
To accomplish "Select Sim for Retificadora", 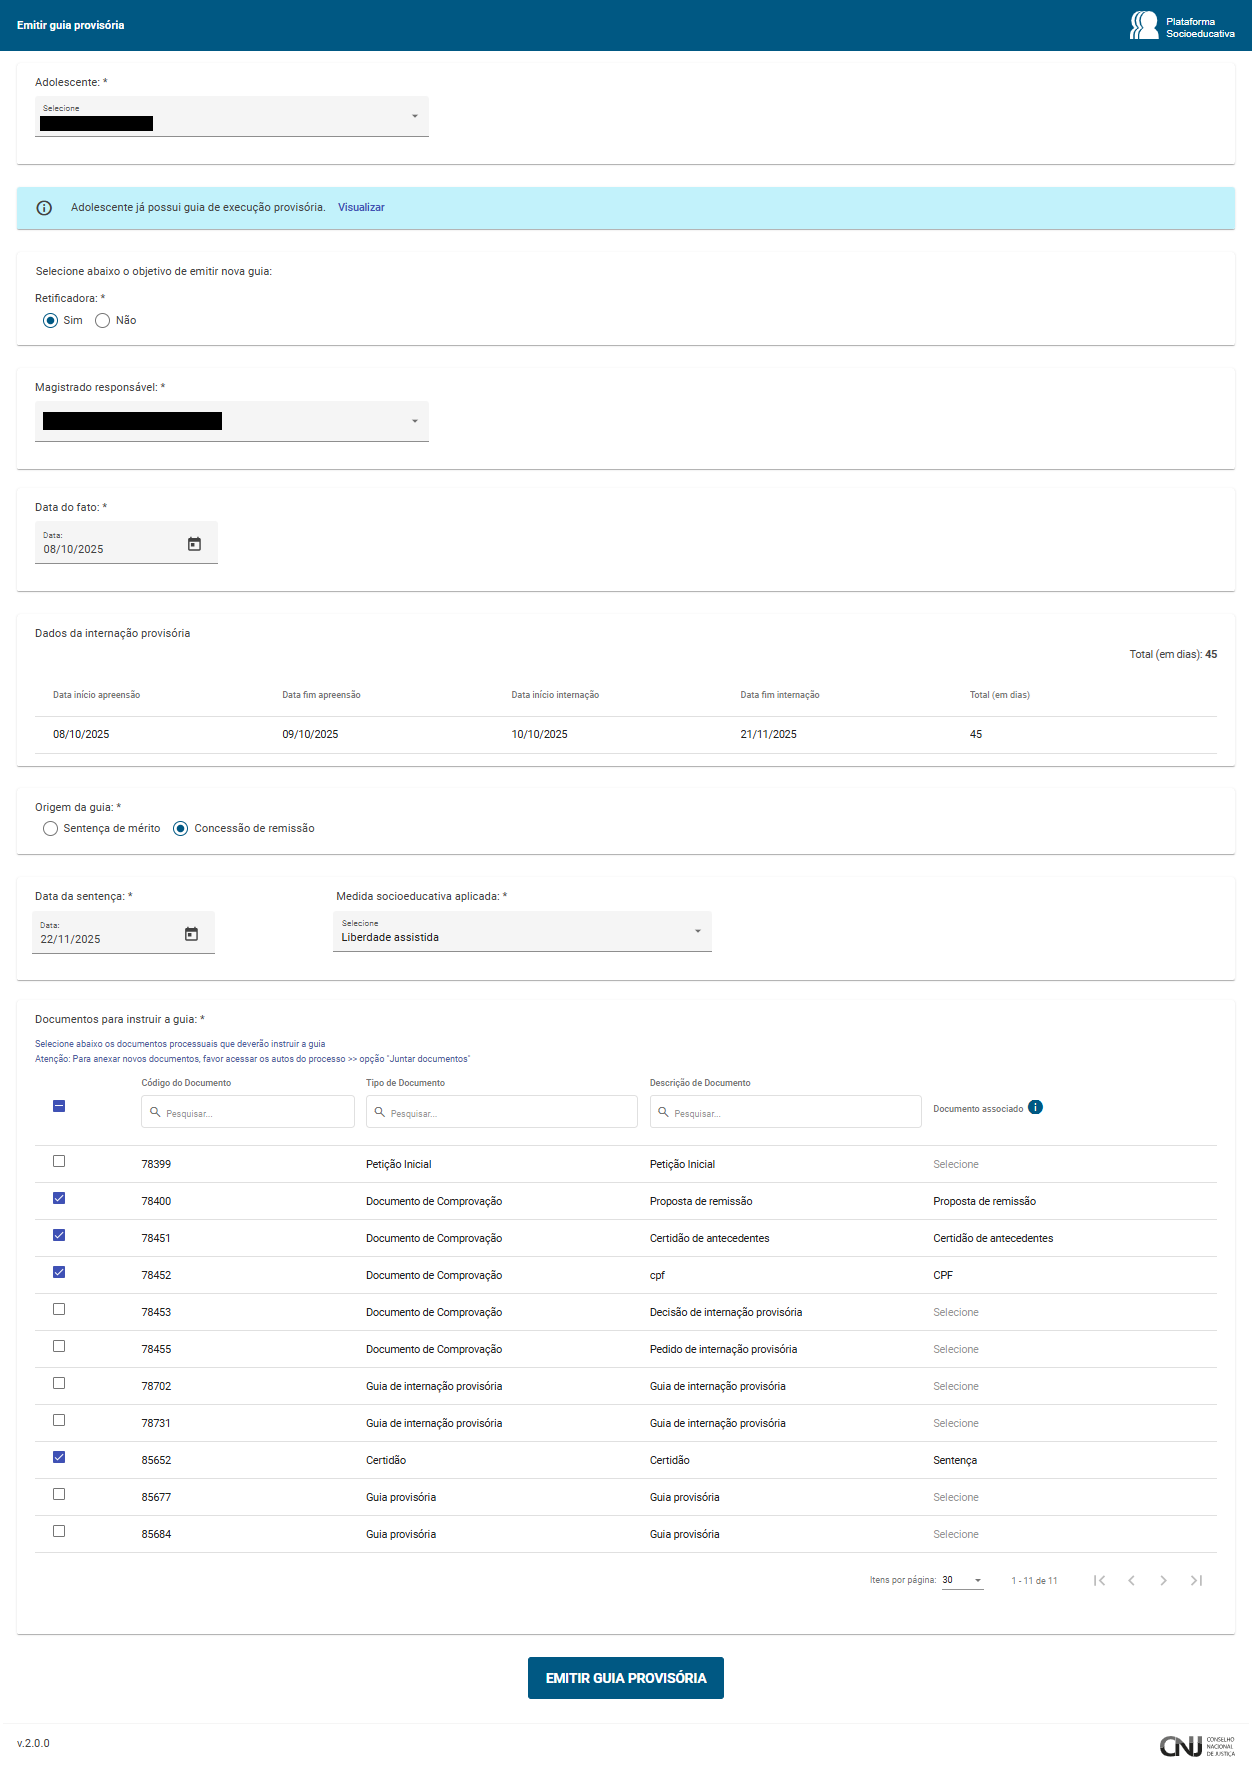I will point(50,321).
